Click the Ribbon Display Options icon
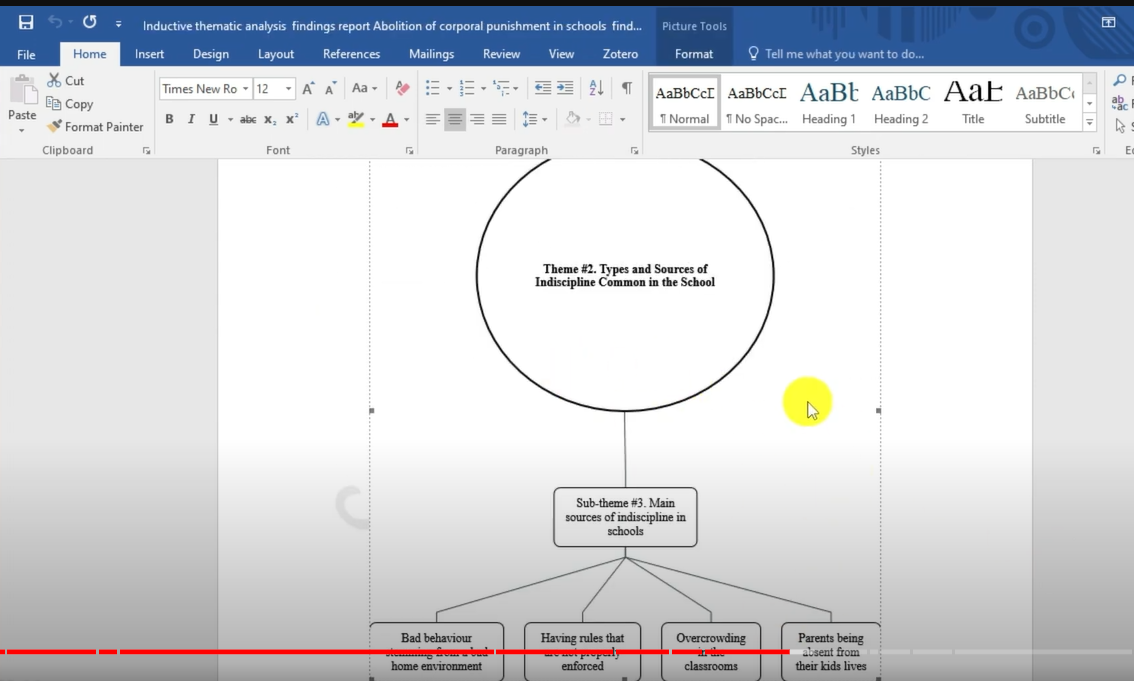Viewport: 1134px width, 681px height. click(x=1108, y=22)
